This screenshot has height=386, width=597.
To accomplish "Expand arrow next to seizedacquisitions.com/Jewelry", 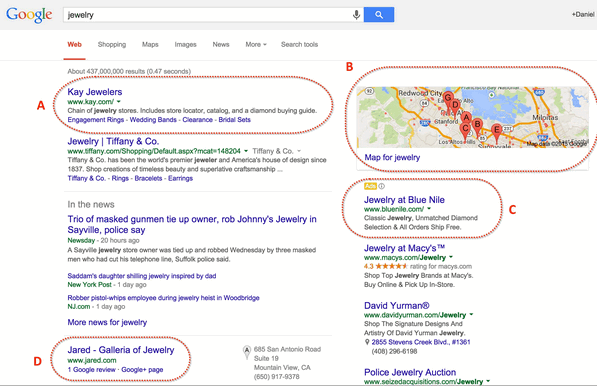I will (x=488, y=381).
